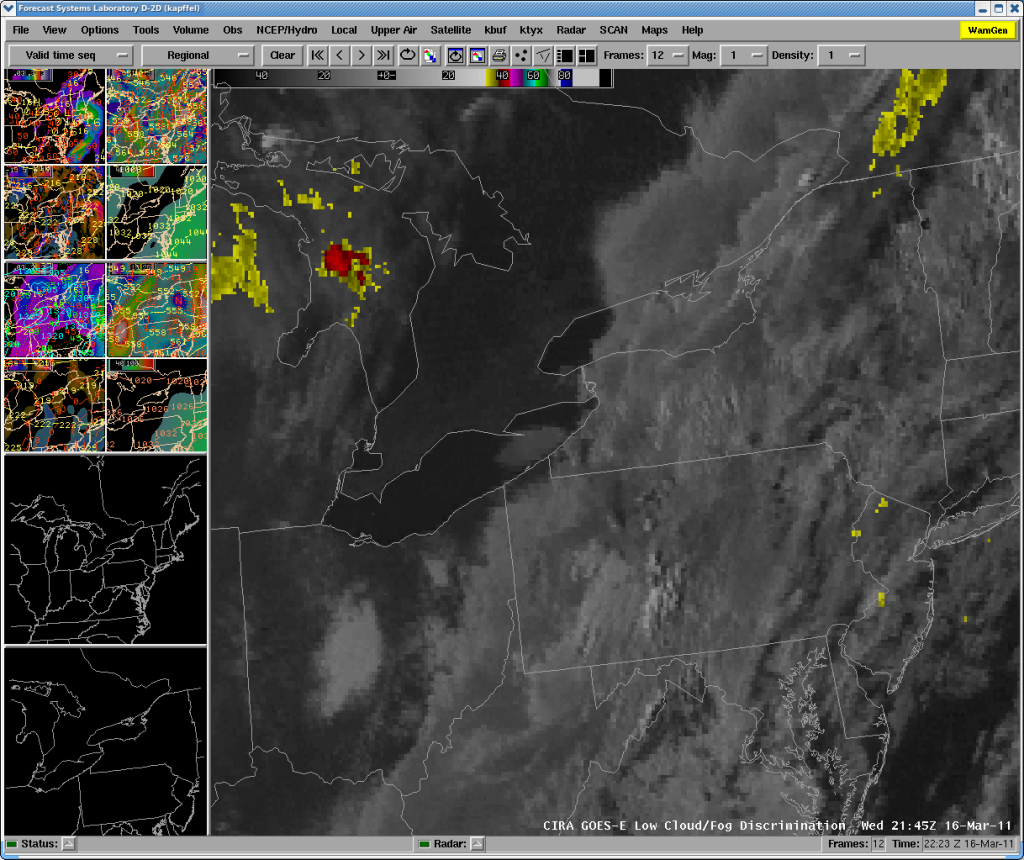Open the Satellite menu
Screen dimensions: 1024x860
[450, 30]
